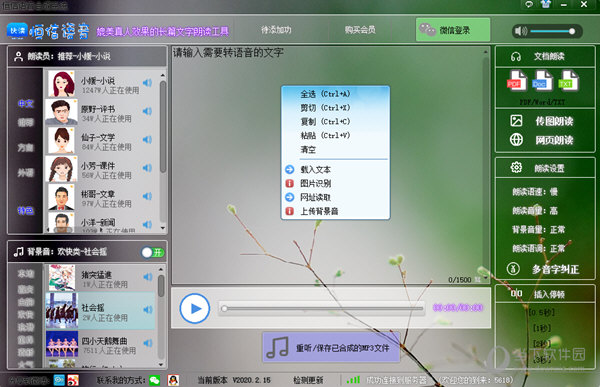Open PDF document file icon
The width and height of the screenshot is (600, 387).
516,81
